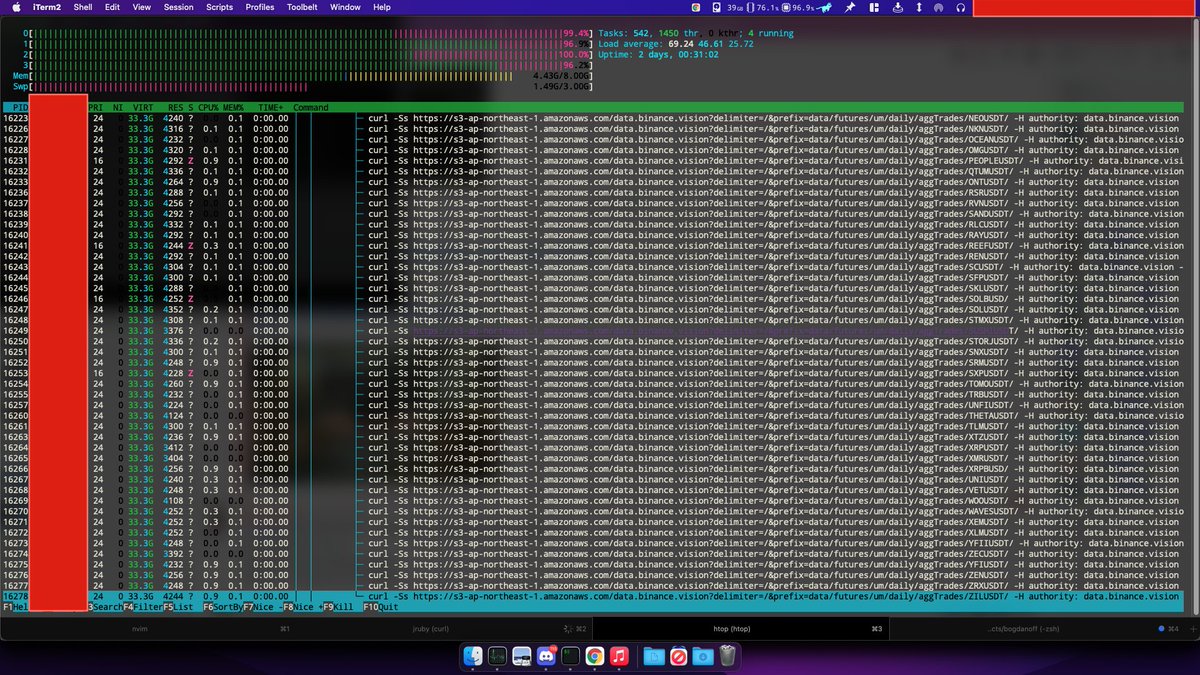Open the Session menu
Image resolution: width=1200 pixels, height=675 pixels.
click(x=179, y=7)
